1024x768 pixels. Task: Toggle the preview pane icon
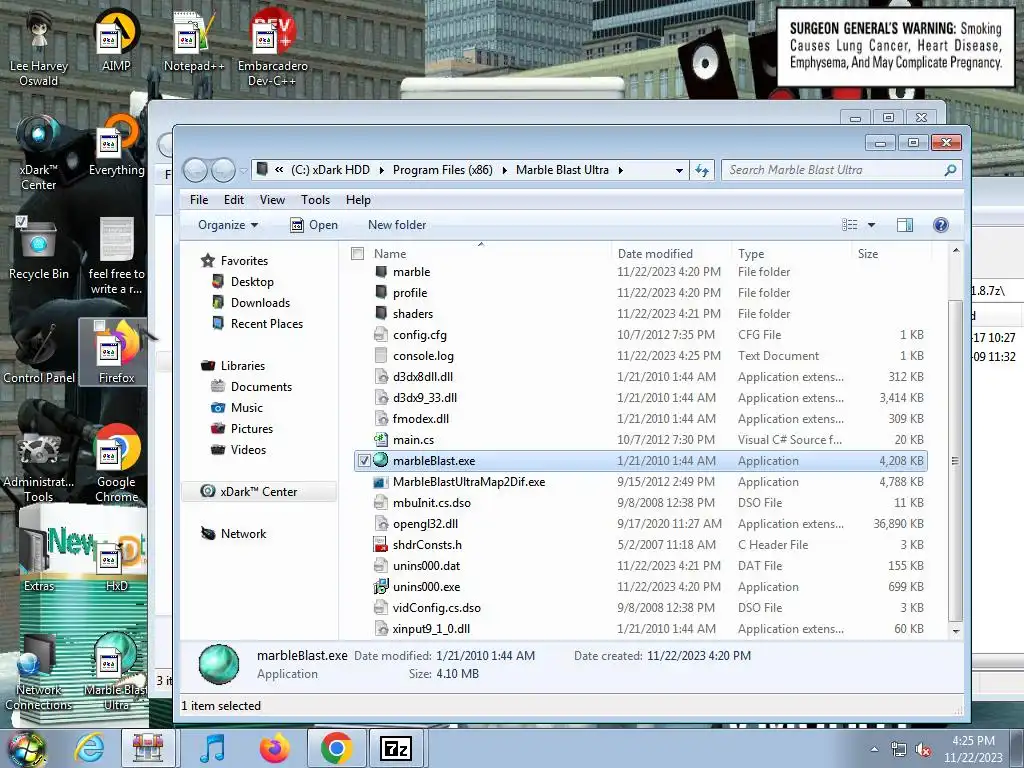[x=904, y=225]
